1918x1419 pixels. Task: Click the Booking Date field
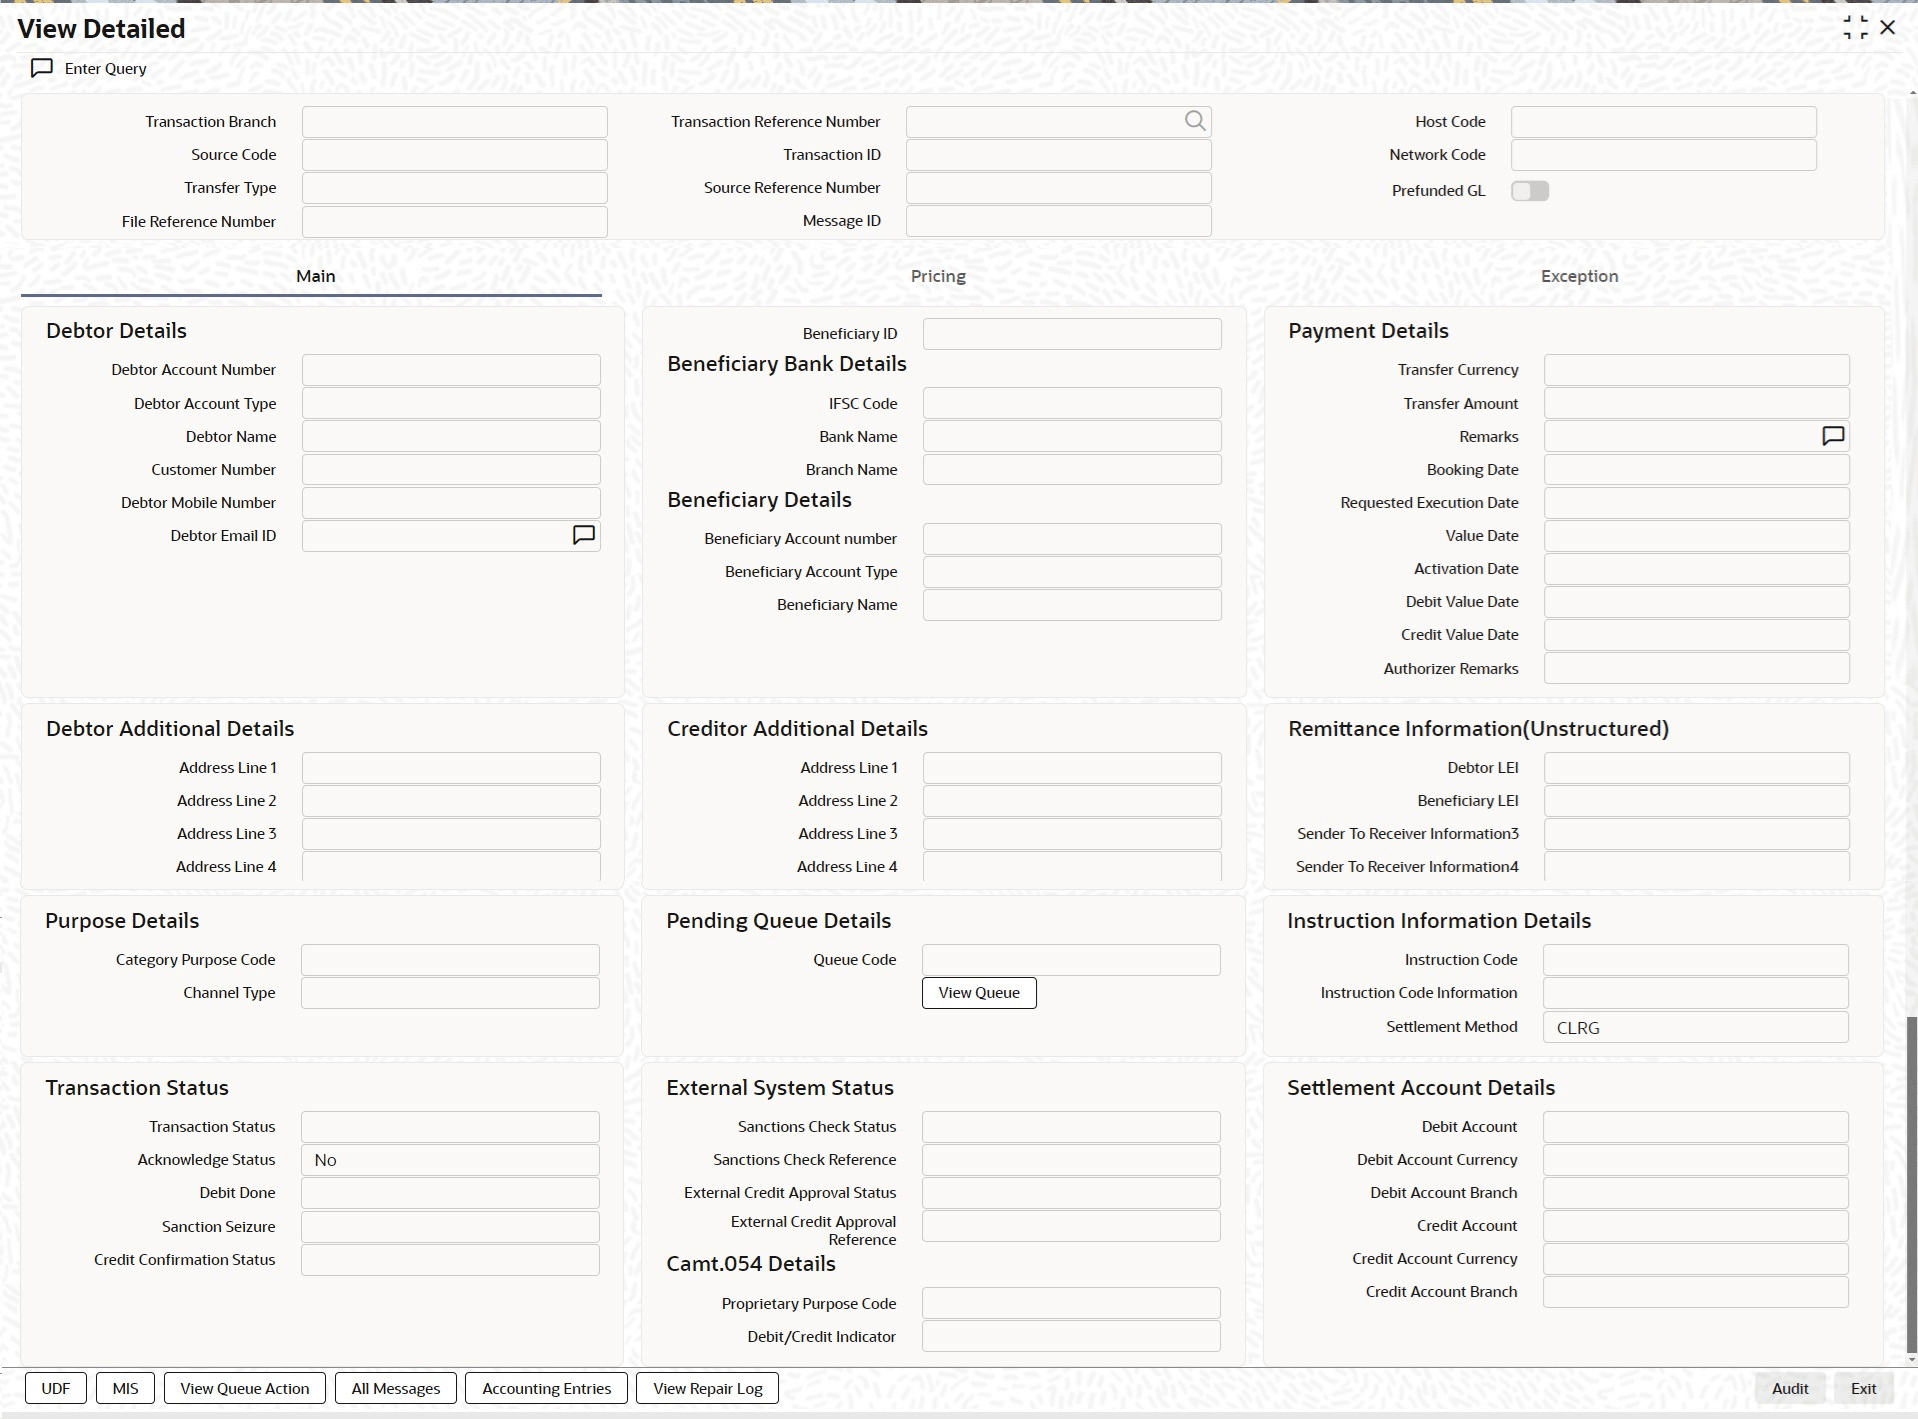tap(1697, 470)
